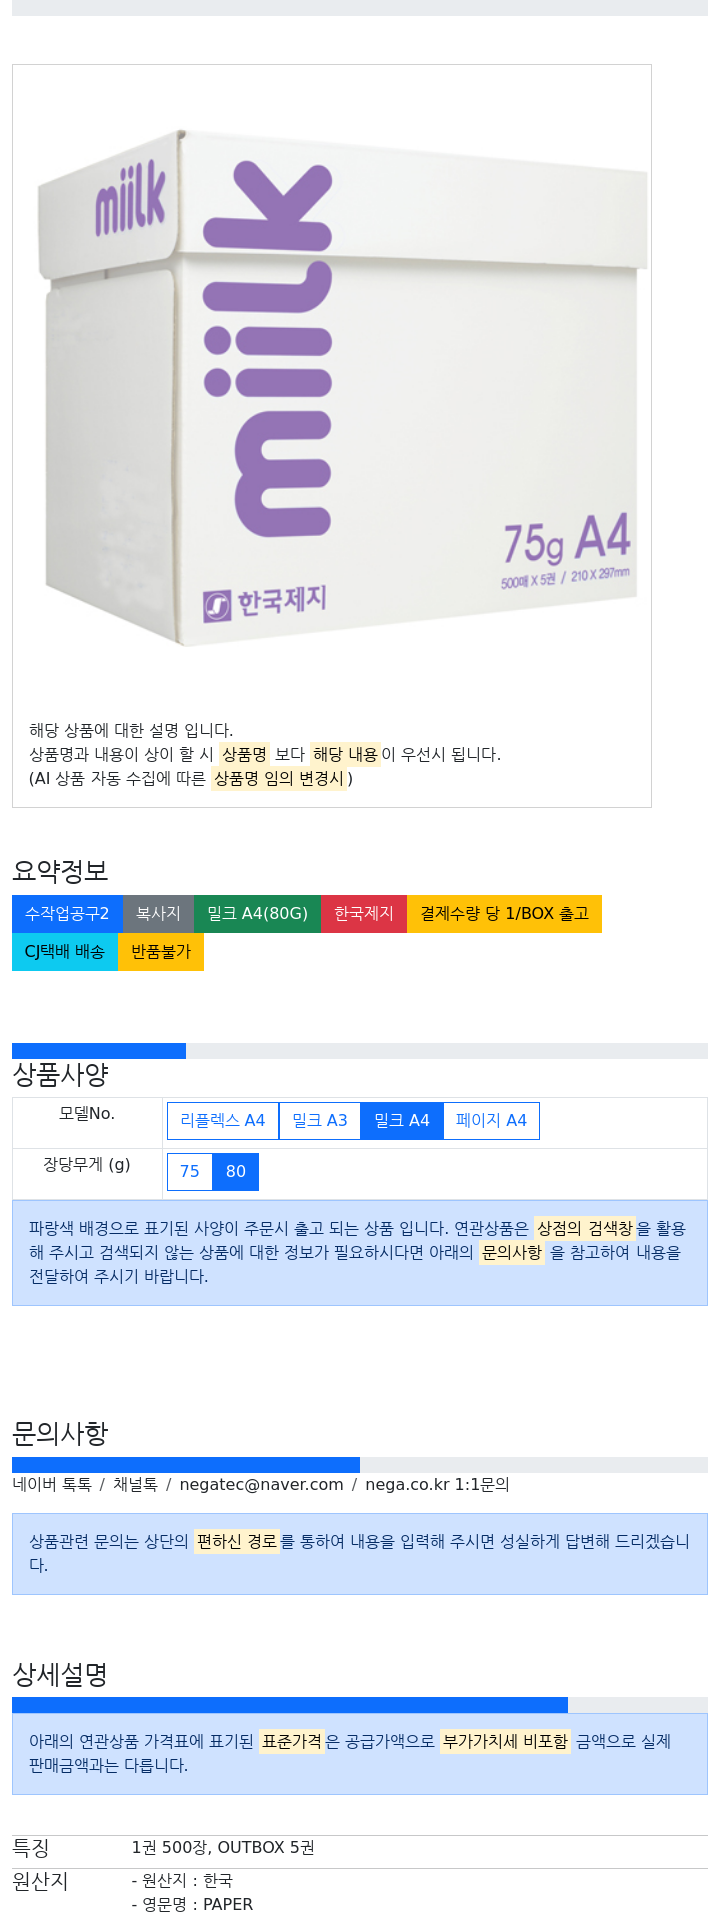Select the 한국제지 red brand tag
Viewport: 720px width, 1917px height.
(x=364, y=914)
